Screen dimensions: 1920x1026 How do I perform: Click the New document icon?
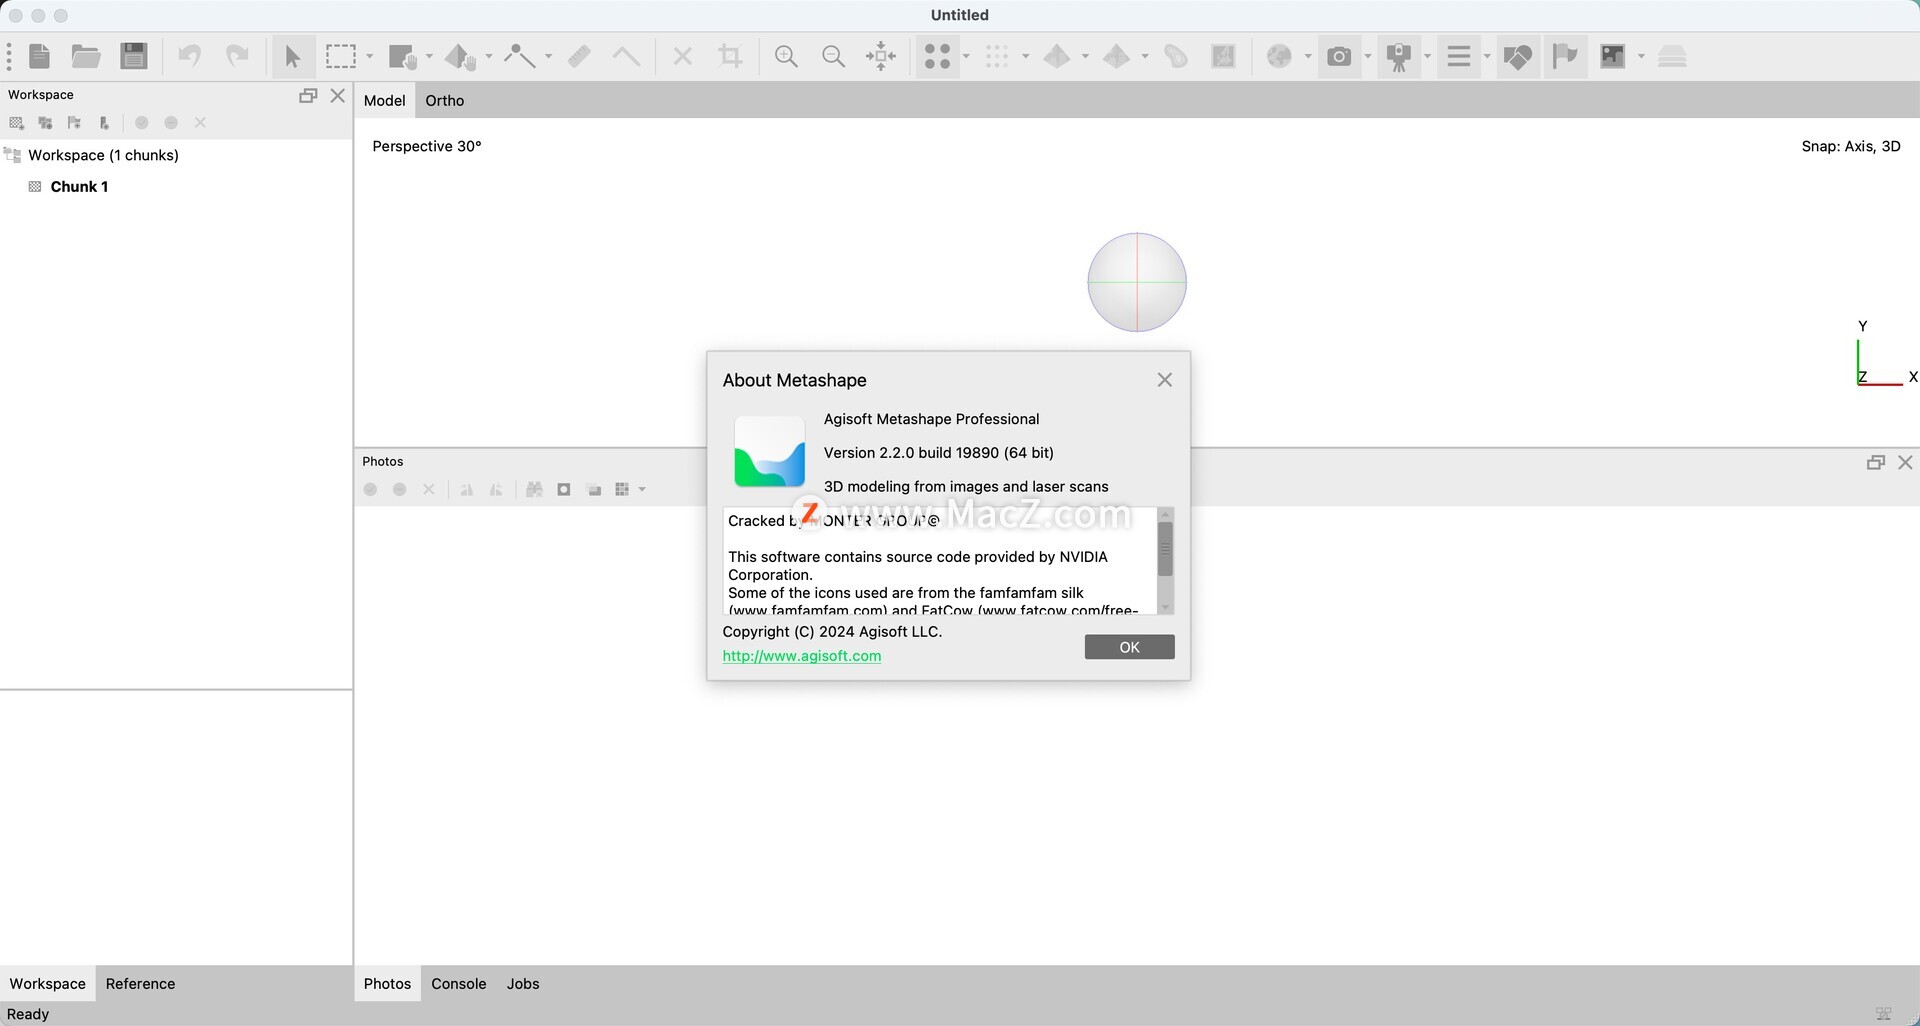(x=40, y=56)
